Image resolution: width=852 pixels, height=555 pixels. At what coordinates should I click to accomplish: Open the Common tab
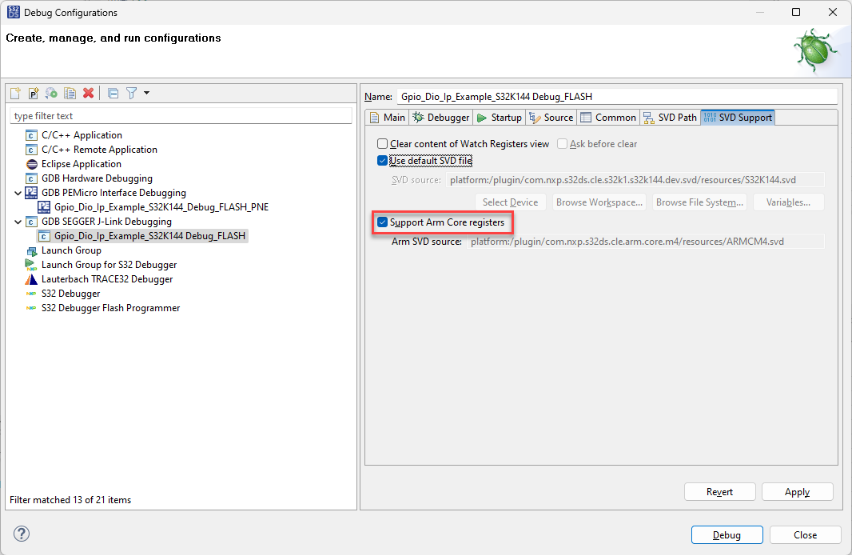609,117
